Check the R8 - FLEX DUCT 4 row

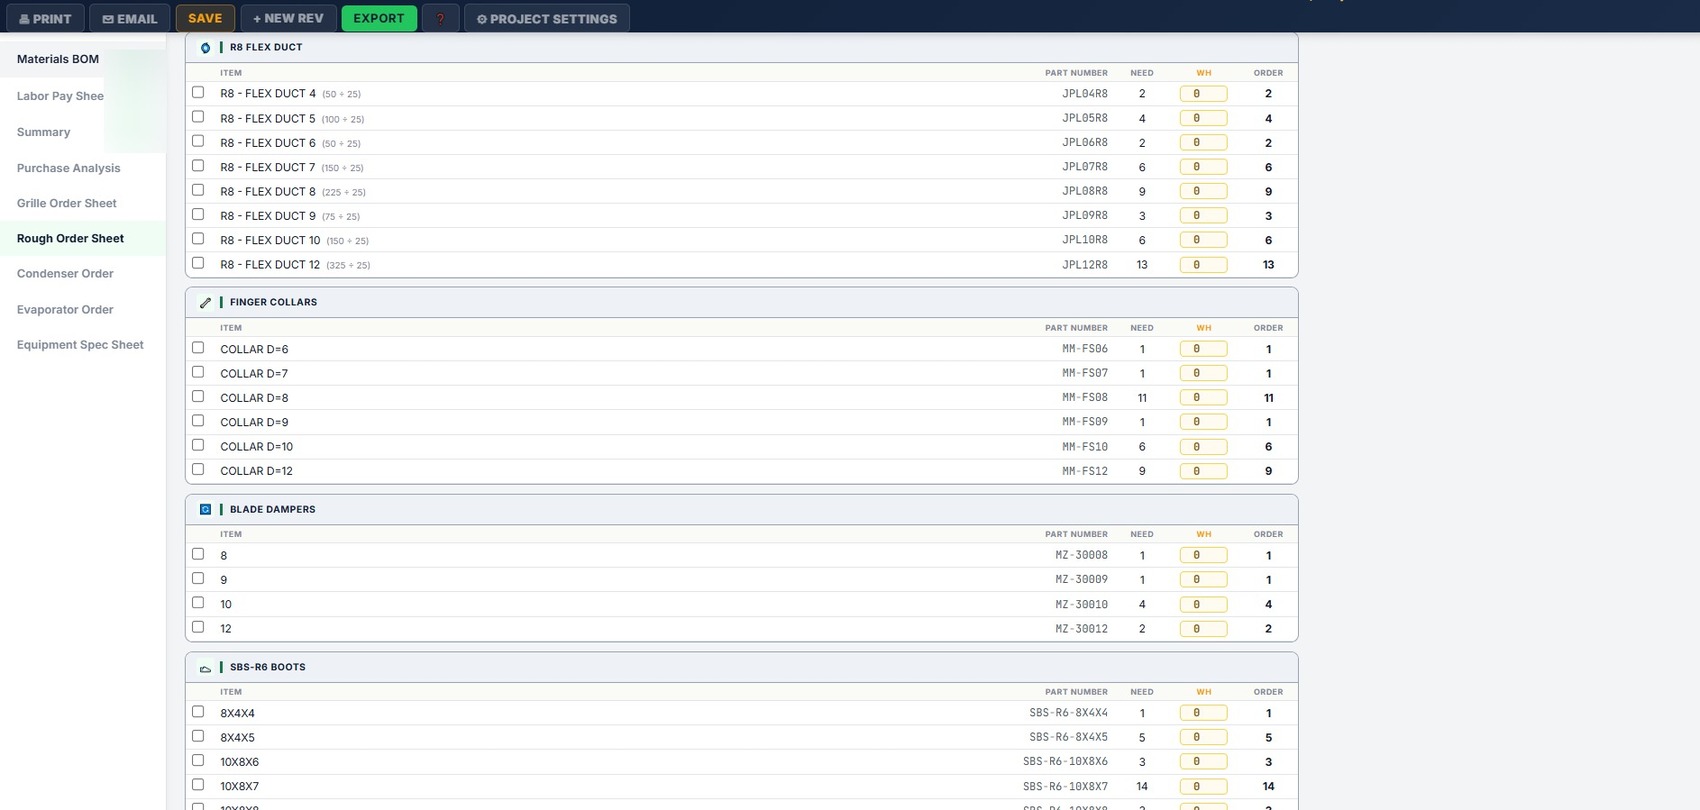198,92
